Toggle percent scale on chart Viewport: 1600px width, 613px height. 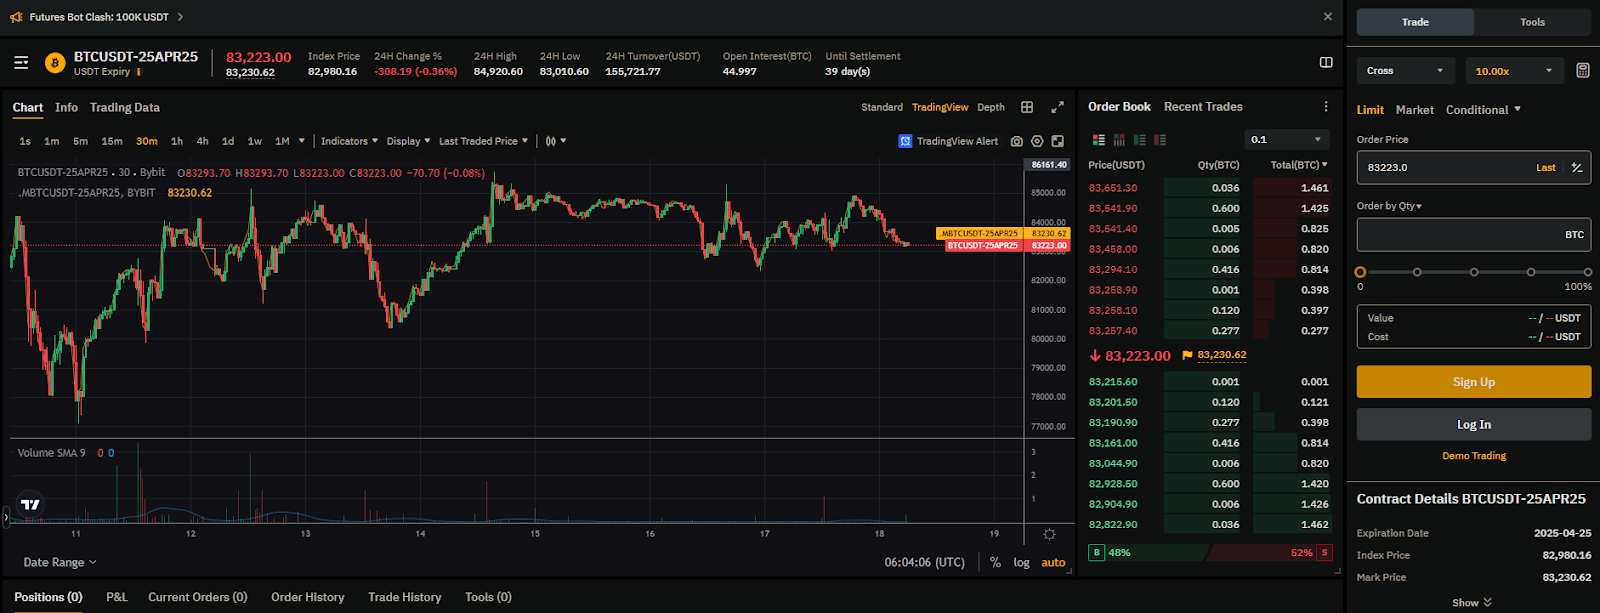click(995, 562)
